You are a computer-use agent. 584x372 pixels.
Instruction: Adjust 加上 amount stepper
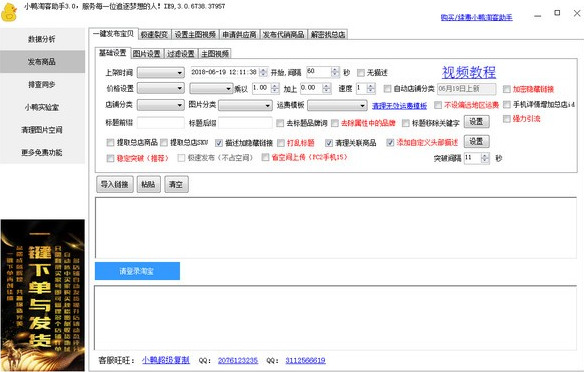[327, 88]
